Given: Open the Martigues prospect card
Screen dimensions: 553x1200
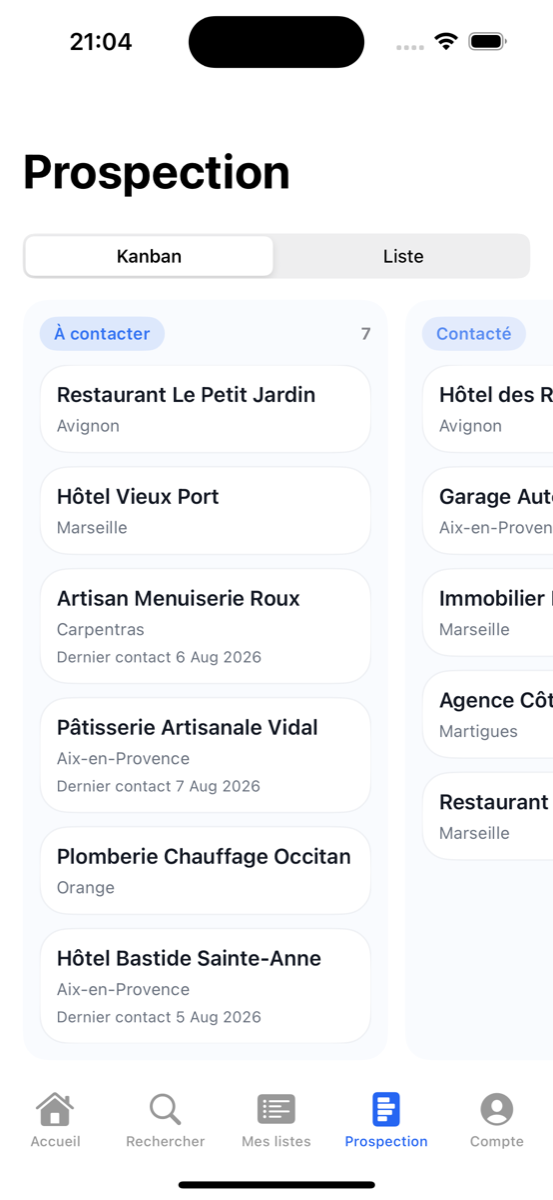Looking at the screenshot, I should coord(488,715).
